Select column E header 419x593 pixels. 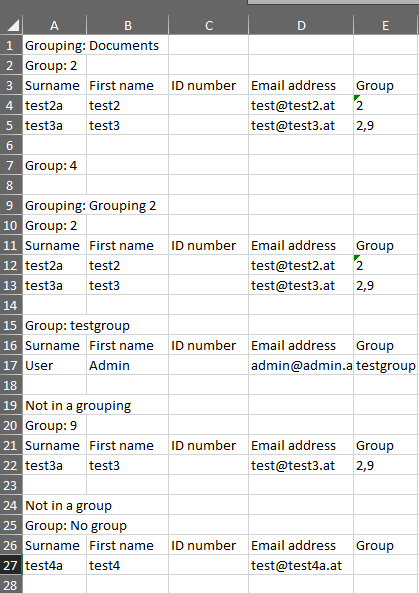(386, 25)
